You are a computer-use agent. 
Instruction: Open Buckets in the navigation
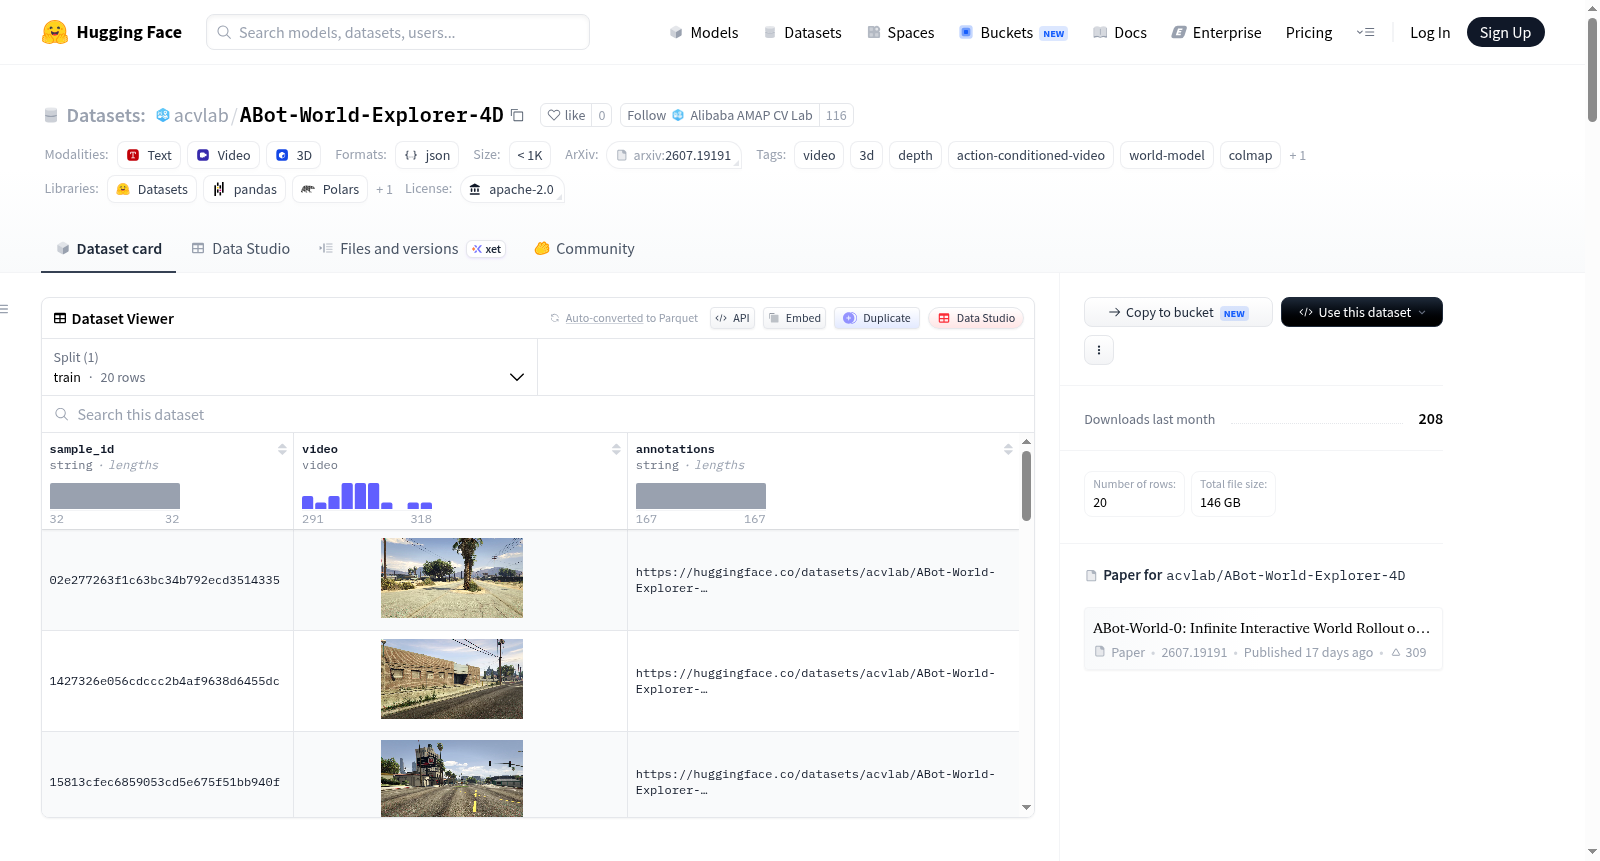pyautogui.click(x=1013, y=32)
